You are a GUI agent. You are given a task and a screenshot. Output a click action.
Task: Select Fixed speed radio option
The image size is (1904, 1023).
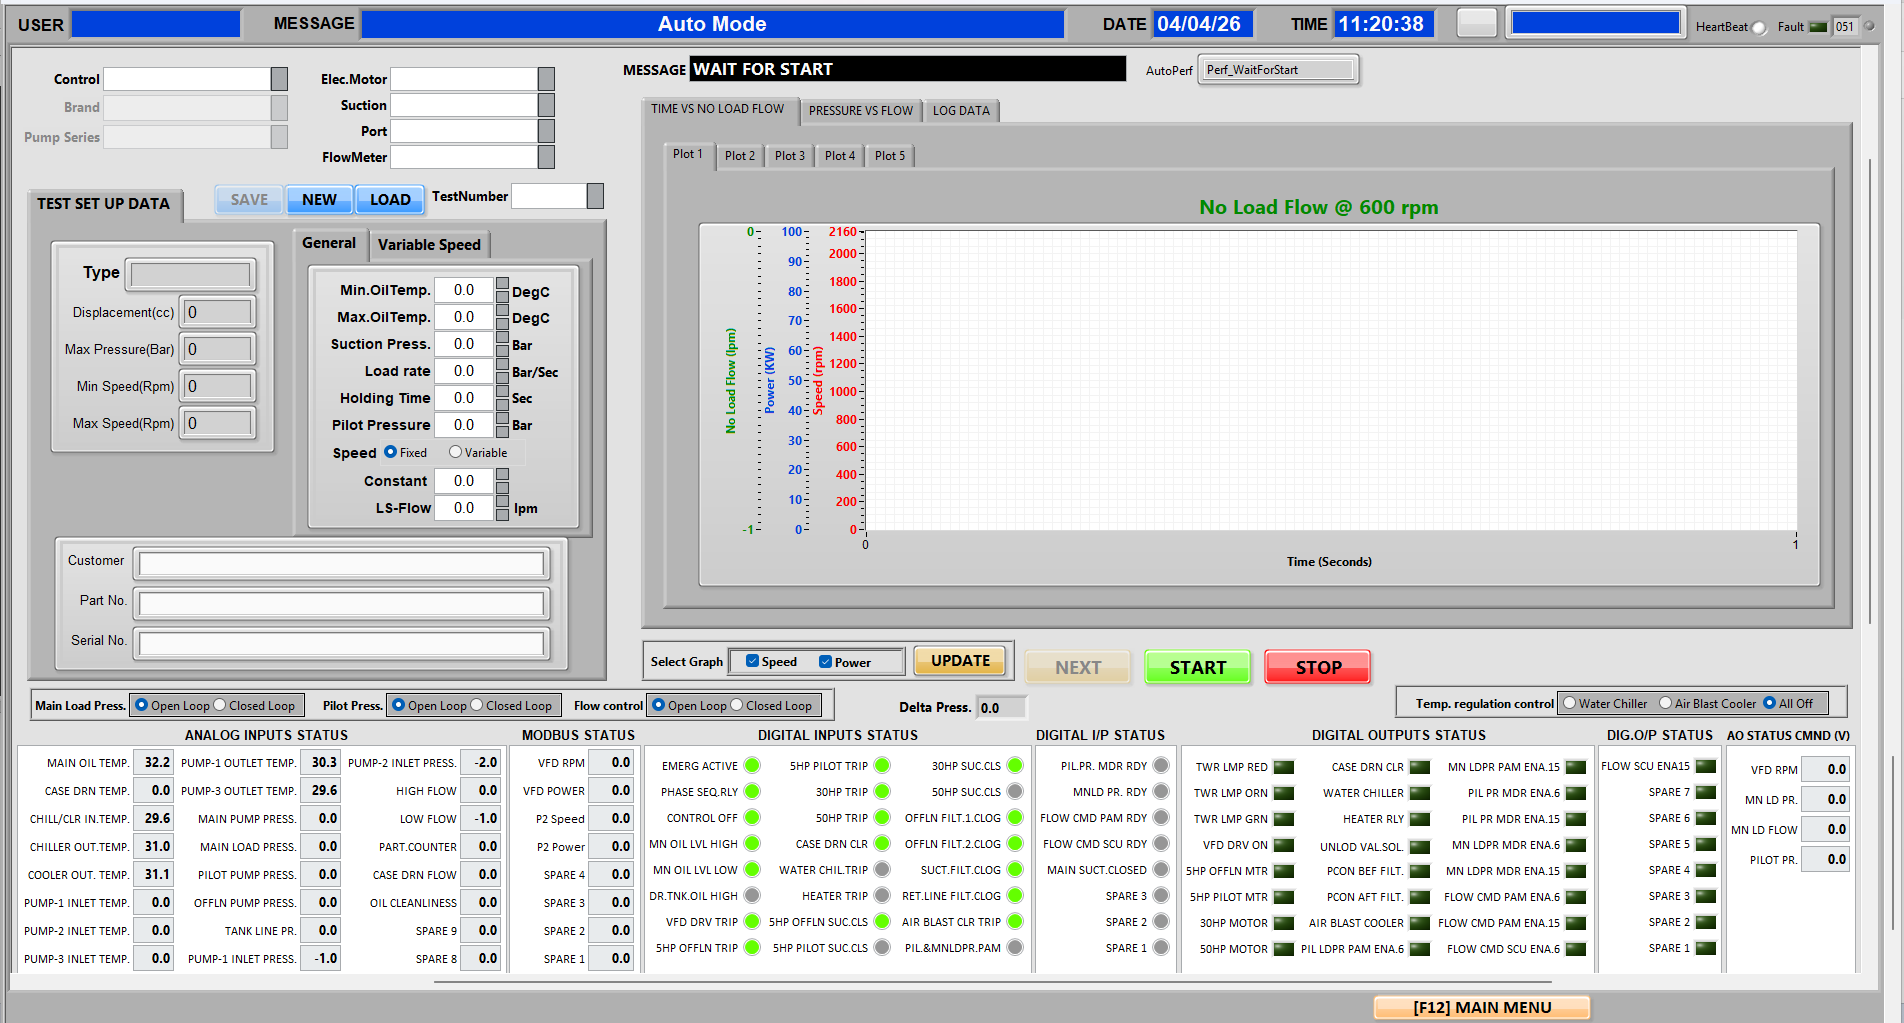tap(391, 452)
